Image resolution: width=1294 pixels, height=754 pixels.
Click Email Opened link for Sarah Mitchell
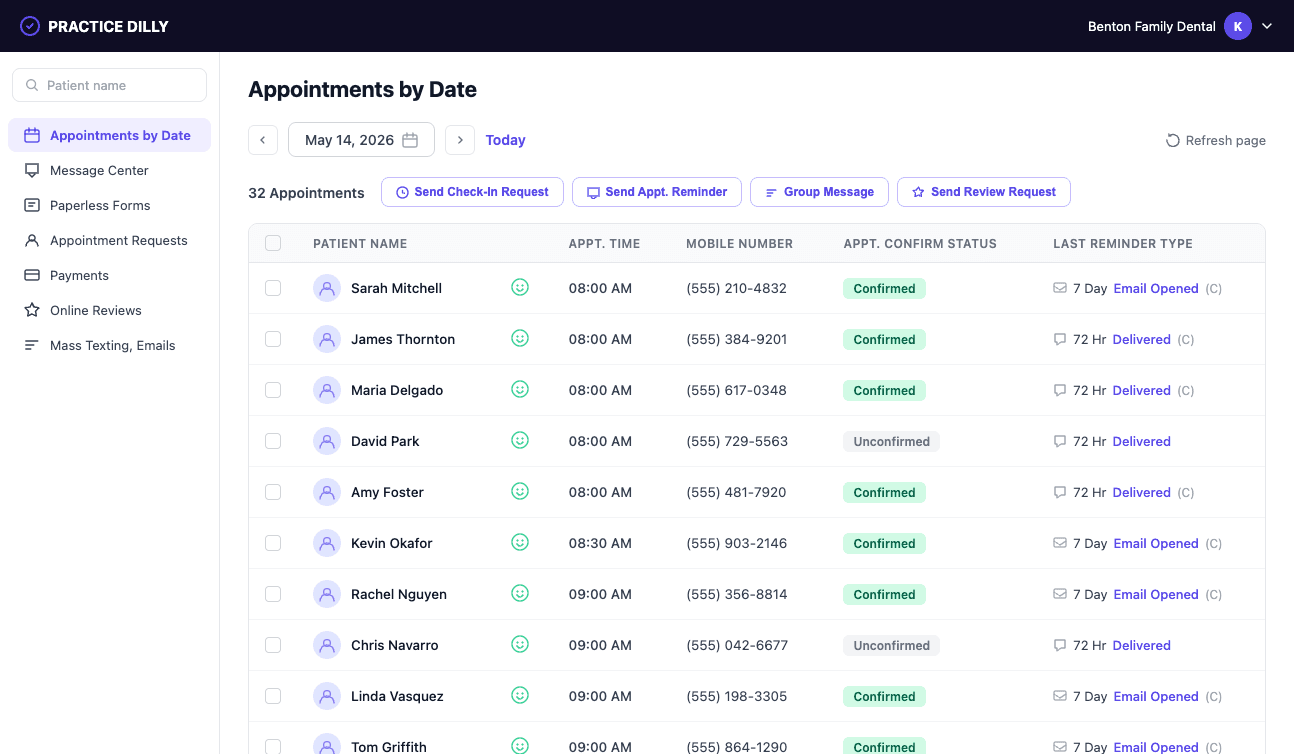1156,288
